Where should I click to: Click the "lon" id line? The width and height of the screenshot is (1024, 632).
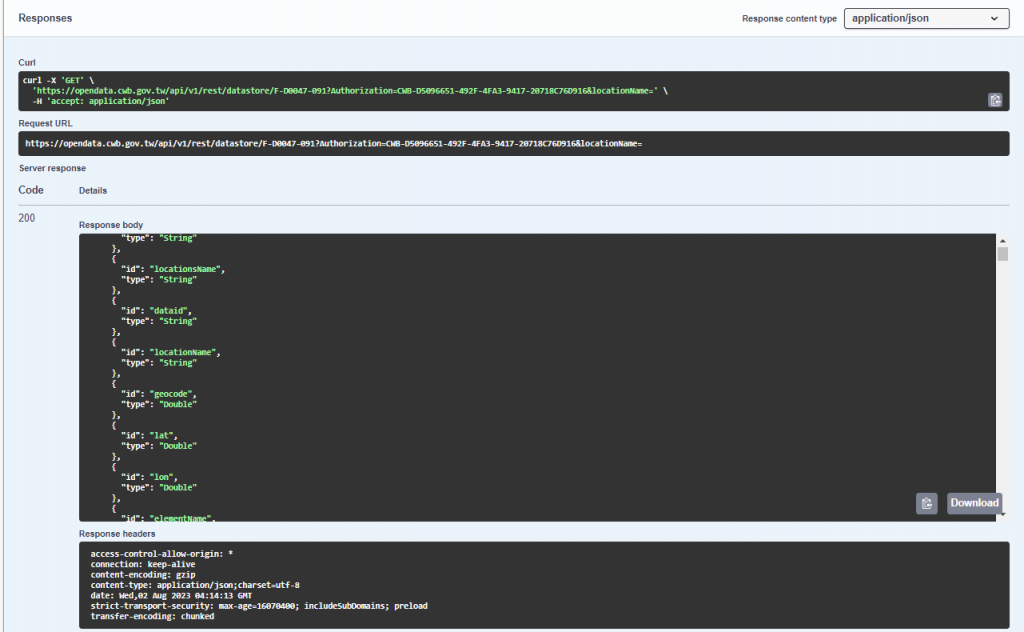(149, 477)
